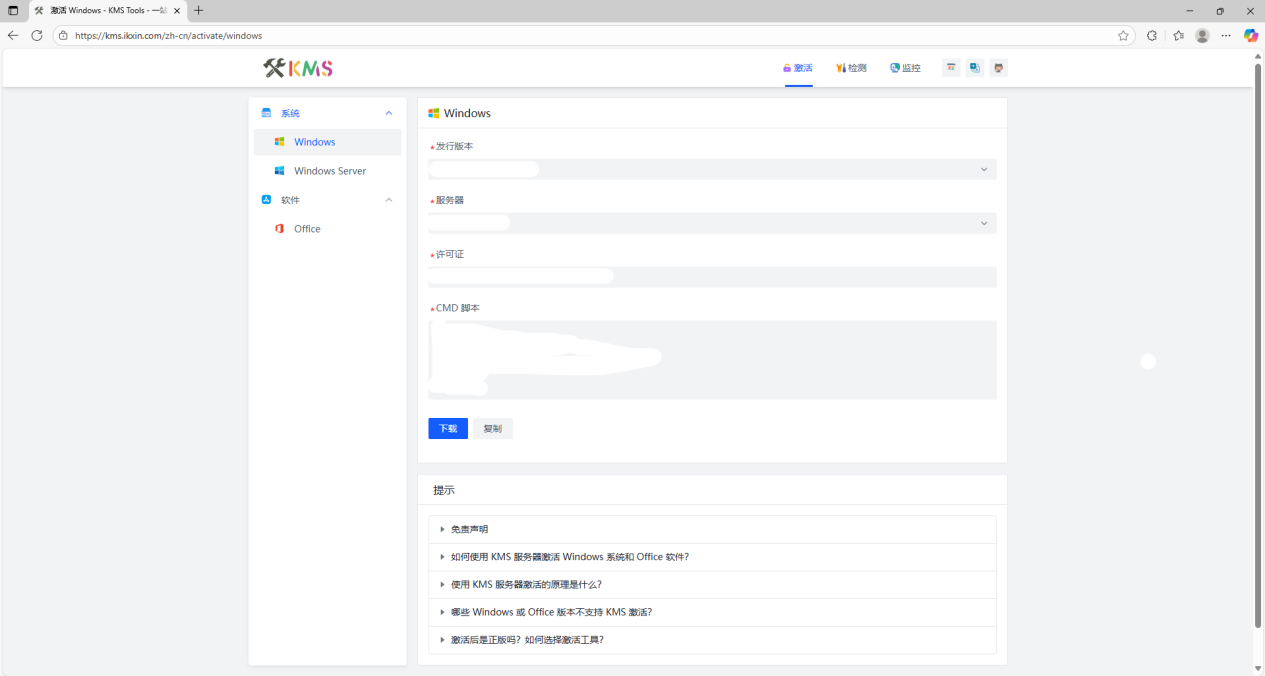Expand 如何使用 KMS 服务器激活 question
Image resolution: width=1265 pixels, height=676 pixels.
tap(712, 557)
